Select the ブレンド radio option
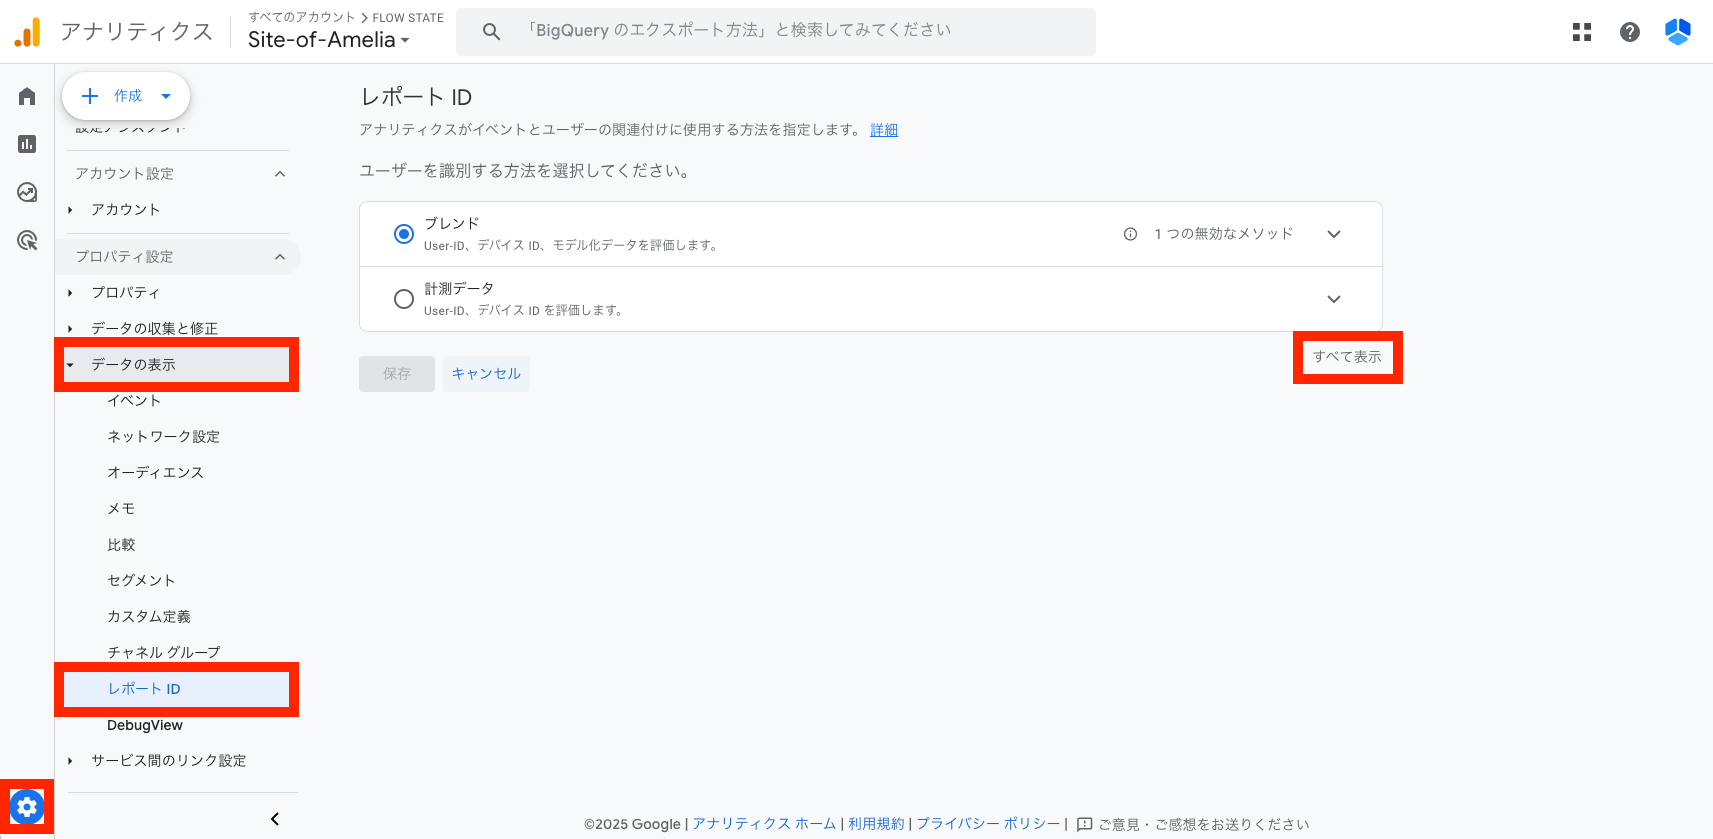The image size is (1713, 839). [404, 234]
